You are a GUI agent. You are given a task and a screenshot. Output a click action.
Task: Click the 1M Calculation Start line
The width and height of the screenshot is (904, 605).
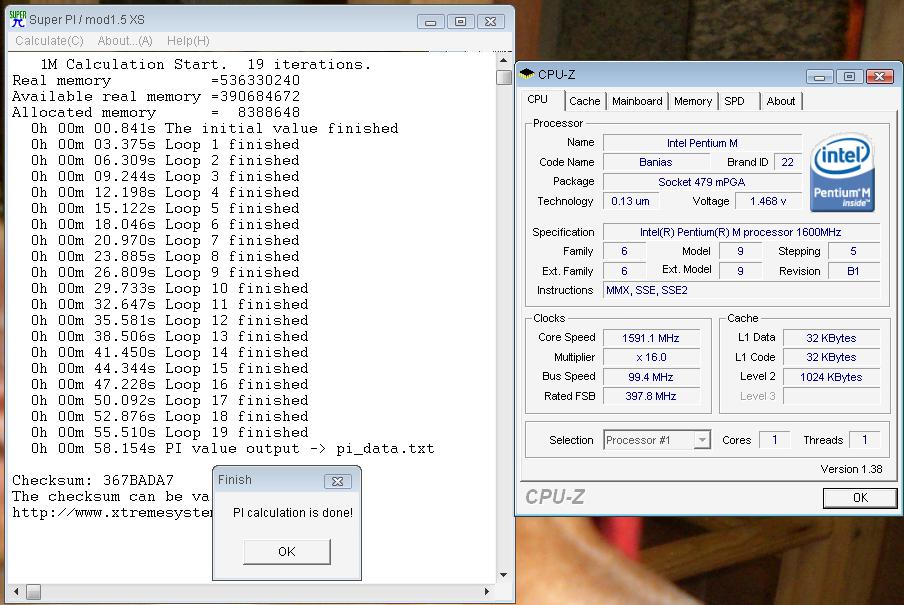coord(206,64)
